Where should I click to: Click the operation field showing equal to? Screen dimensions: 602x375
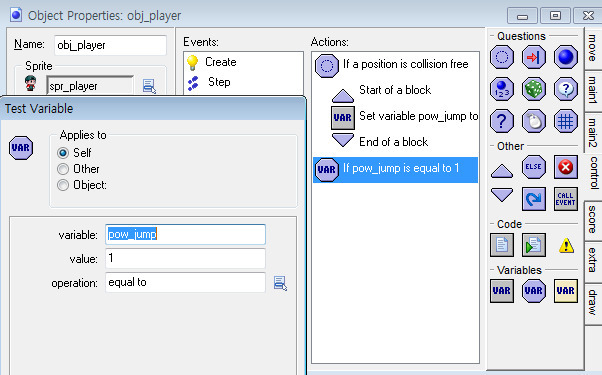[x=185, y=282]
